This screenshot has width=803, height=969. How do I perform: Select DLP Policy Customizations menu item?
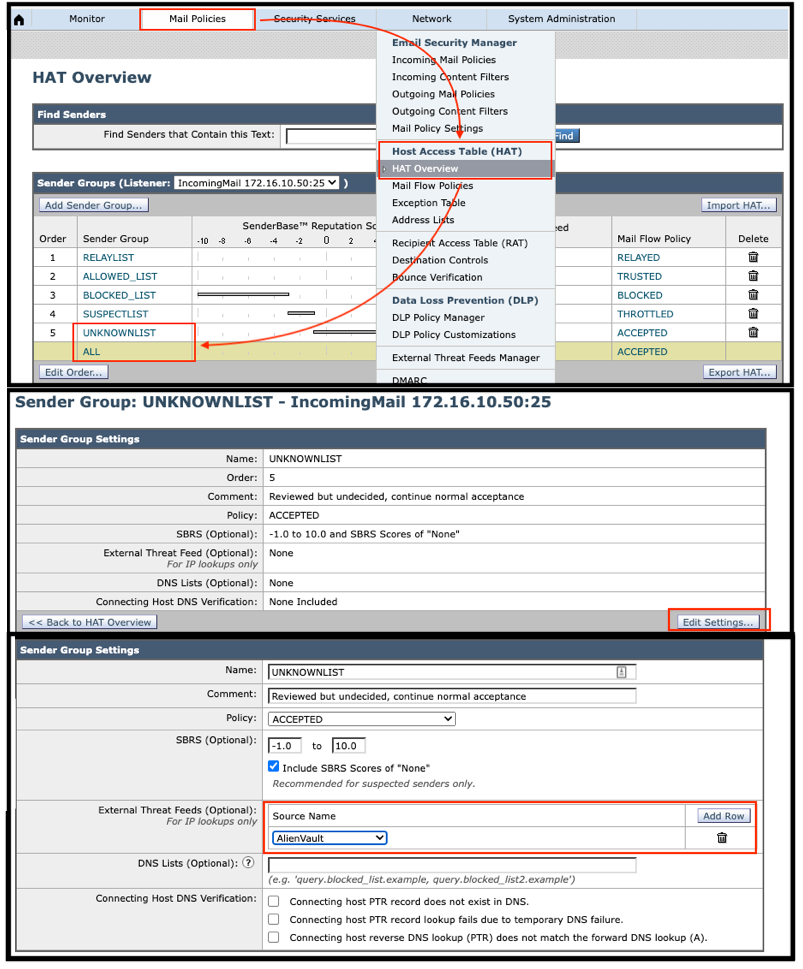(454, 335)
